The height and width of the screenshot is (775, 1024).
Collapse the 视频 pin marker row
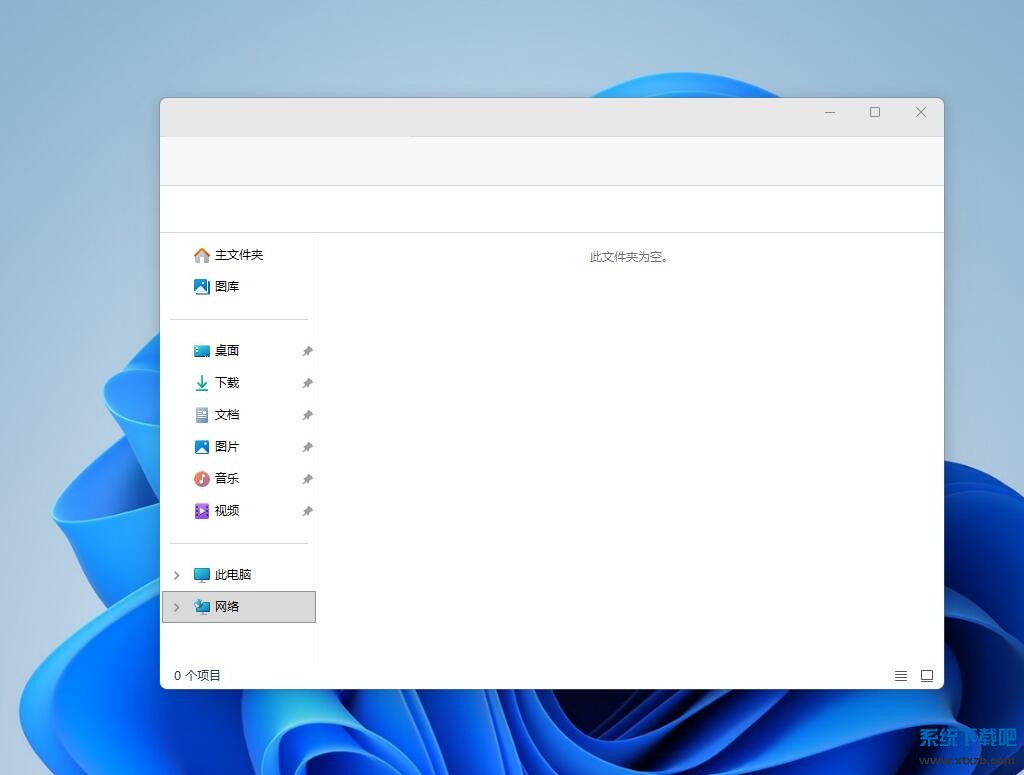[x=307, y=511]
